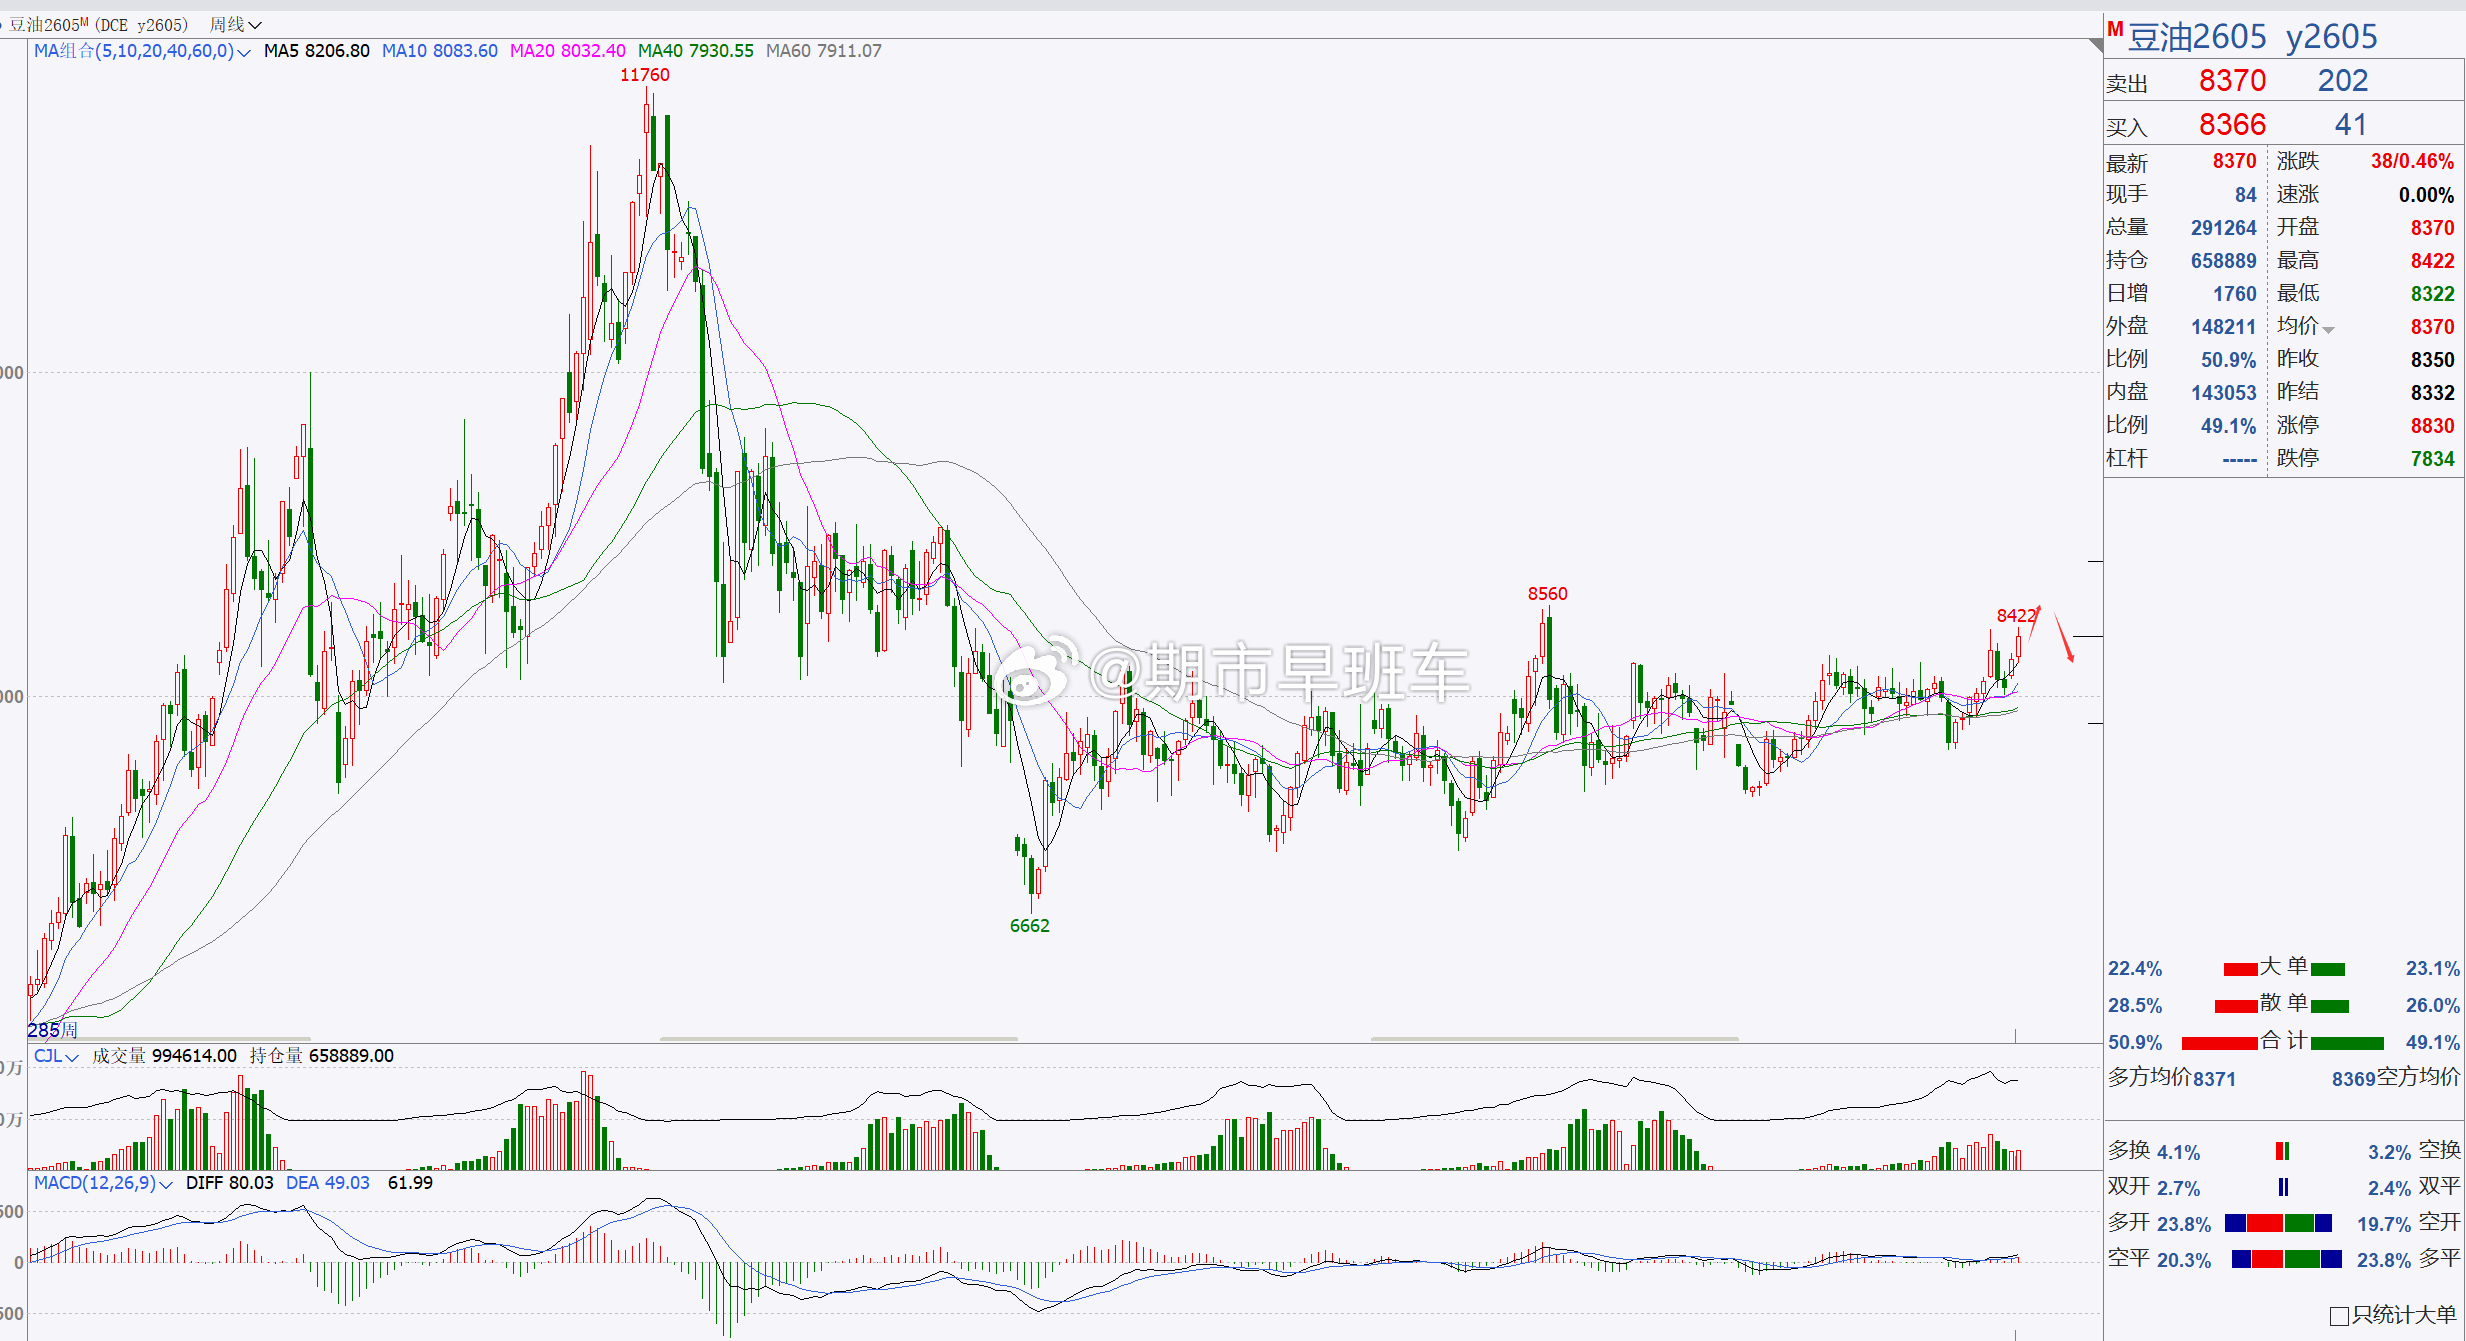Click the 多开 colored bar indicator

(2278, 1223)
